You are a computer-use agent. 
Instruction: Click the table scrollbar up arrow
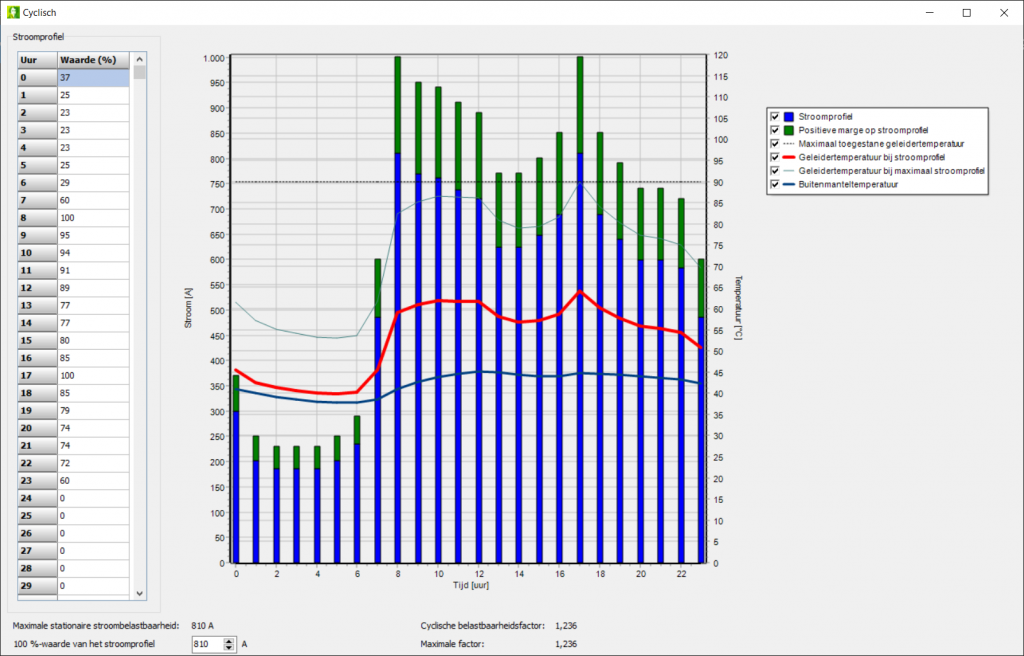click(140, 59)
